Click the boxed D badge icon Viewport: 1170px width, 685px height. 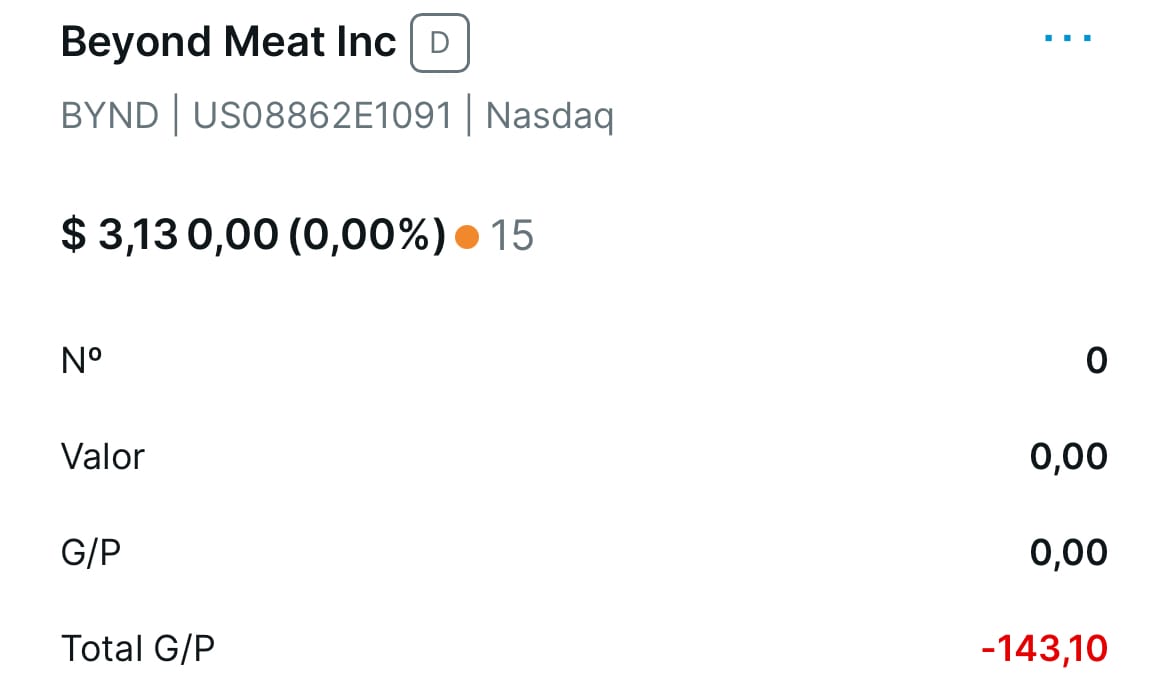[439, 45]
